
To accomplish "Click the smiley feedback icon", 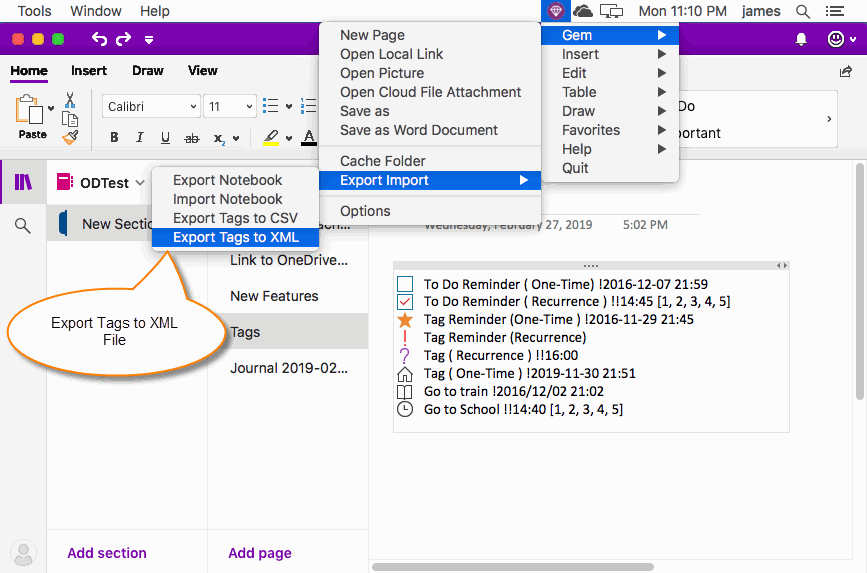I will point(835,39).
